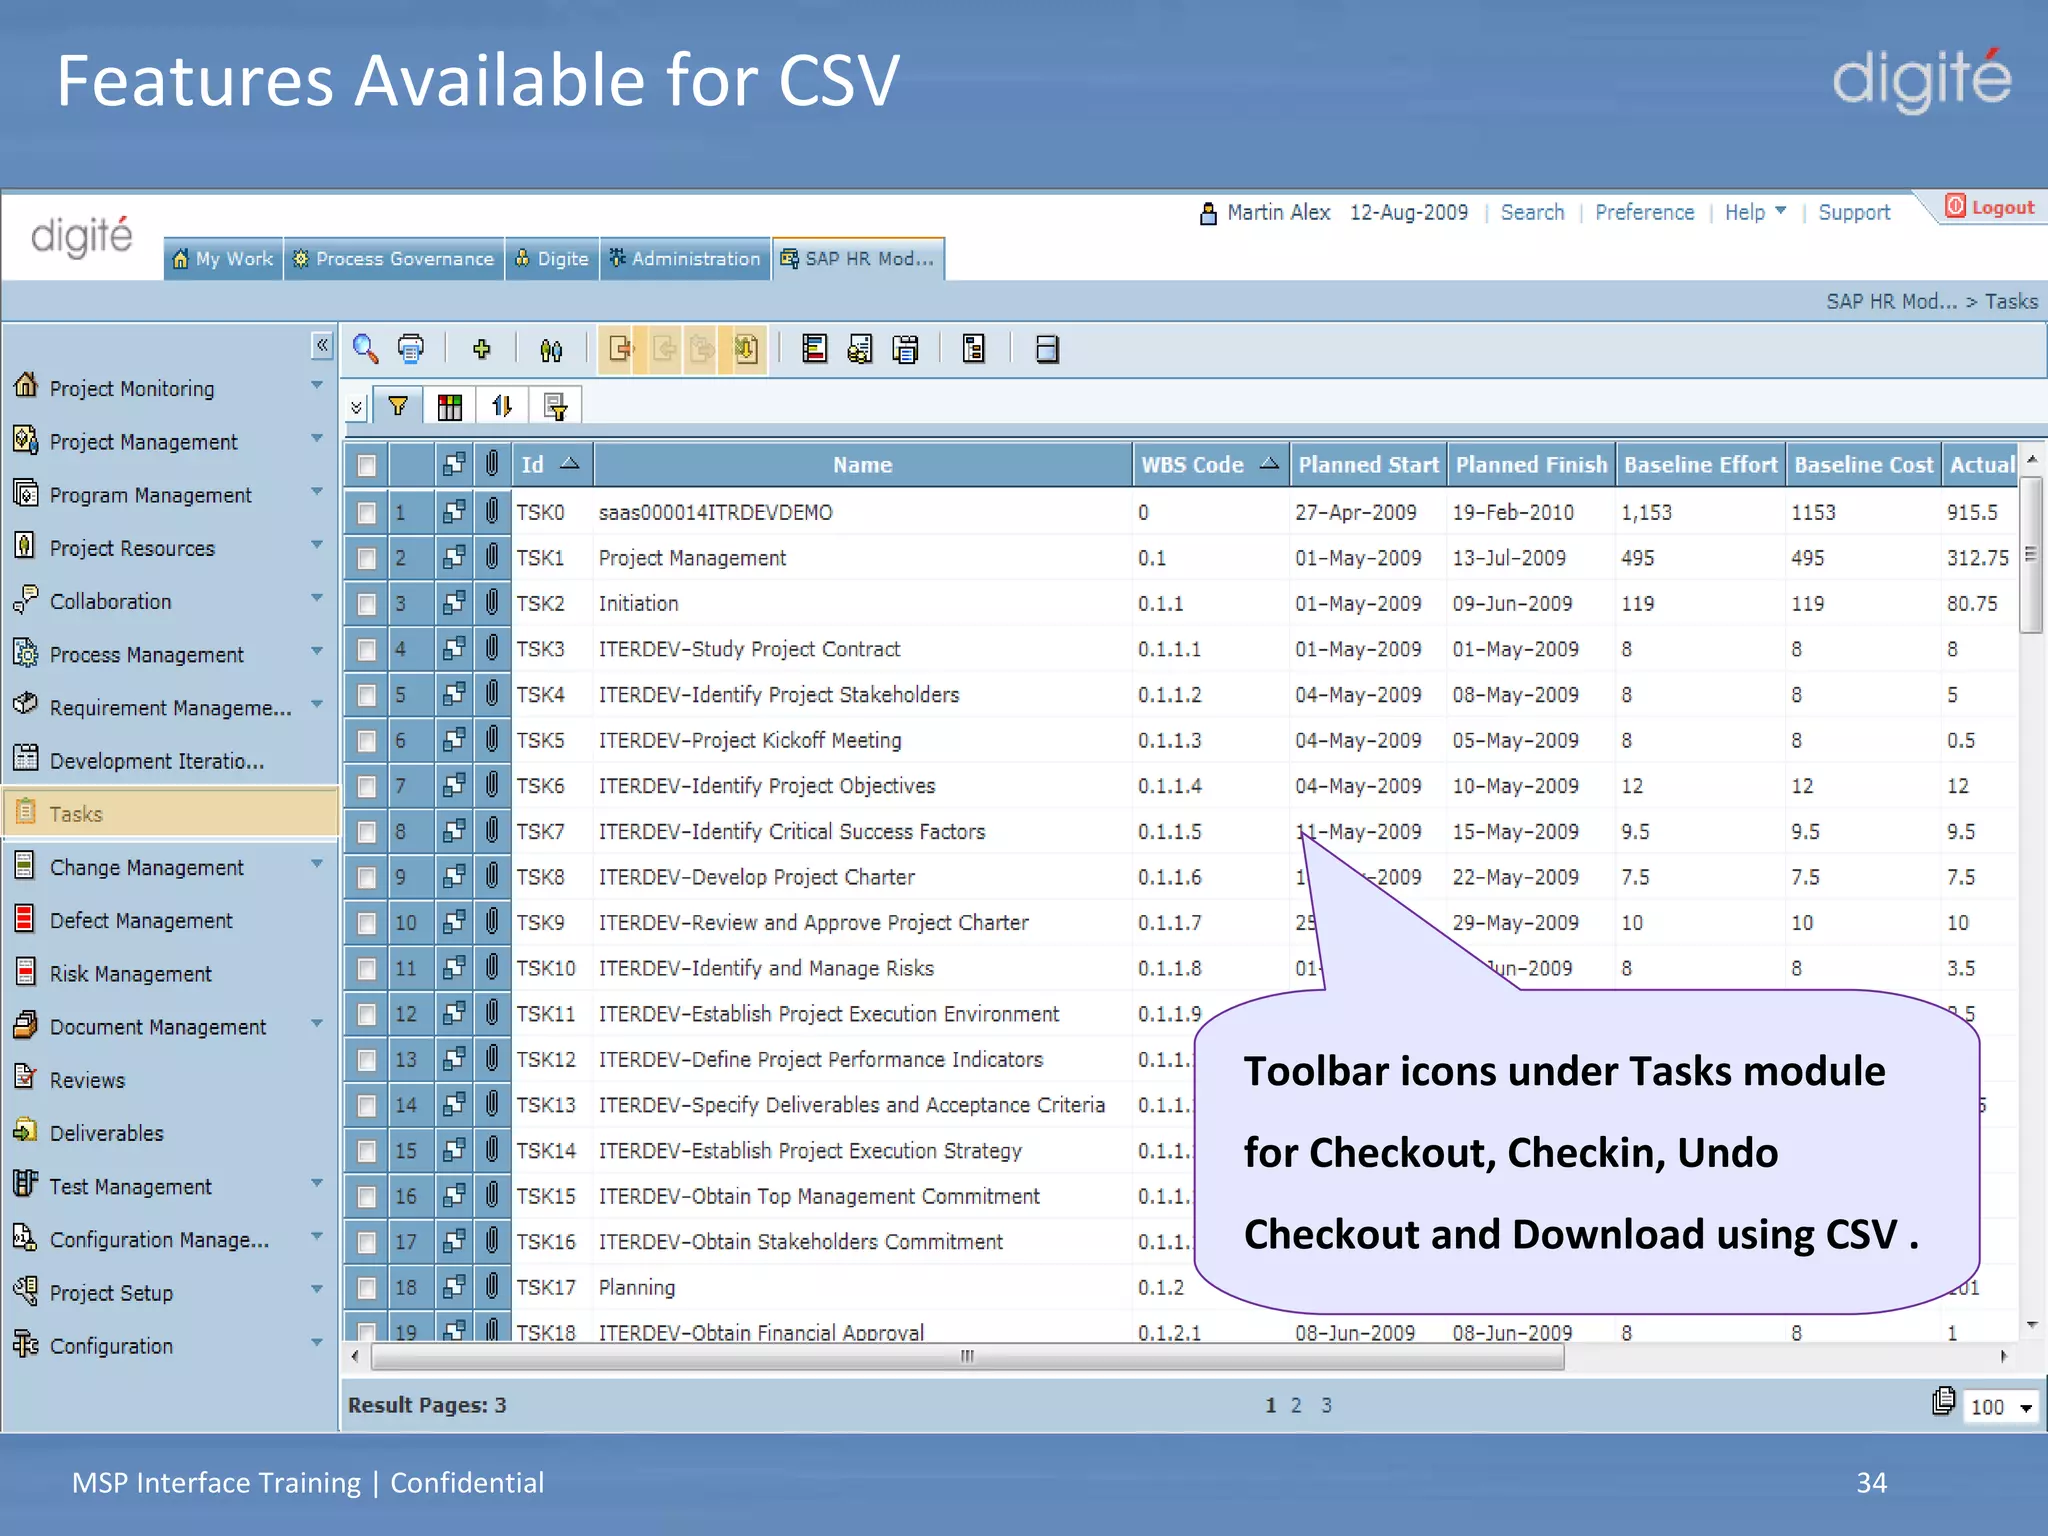
Task: Click the WBS hierarchy view icon
Action: (x=974, y=349)
